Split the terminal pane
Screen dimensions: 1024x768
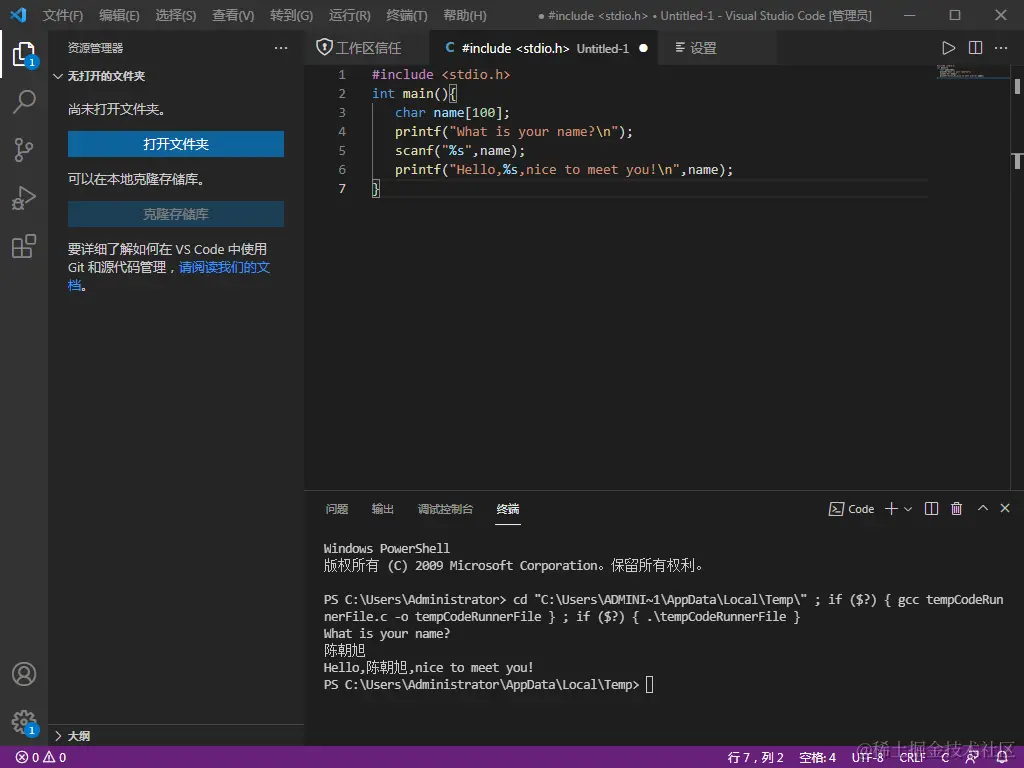tap(931, 509)
